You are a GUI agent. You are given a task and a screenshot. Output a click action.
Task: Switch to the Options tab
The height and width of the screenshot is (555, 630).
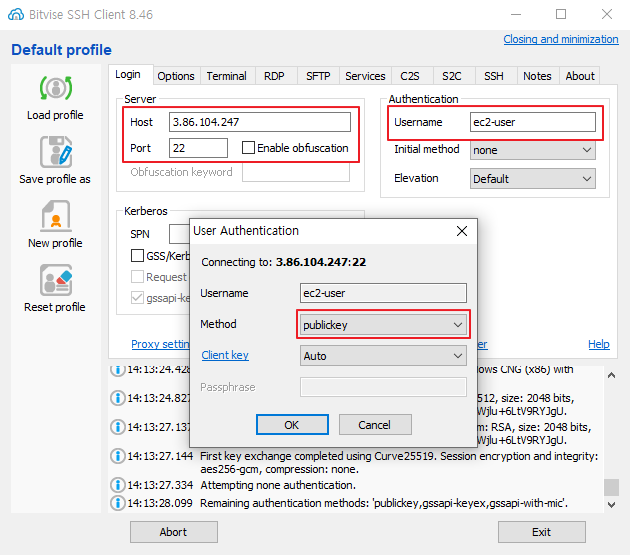[x=176, y=76]
